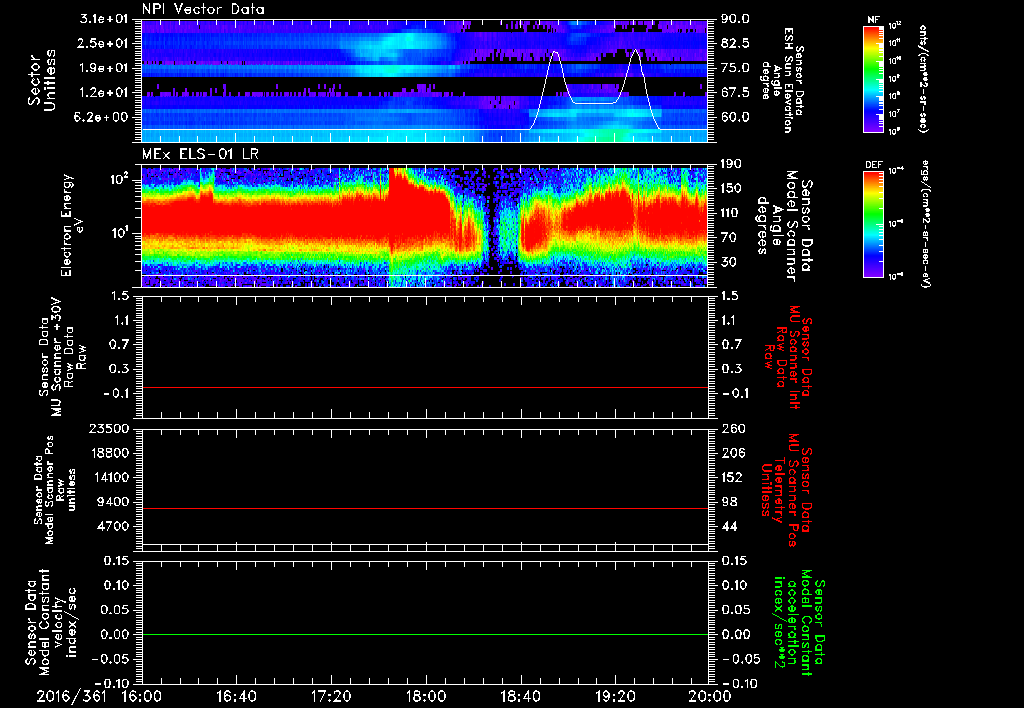Click the '150' scanner angle tick
The height and width of the screenshot is (708, 1024).
pos(731,188)
